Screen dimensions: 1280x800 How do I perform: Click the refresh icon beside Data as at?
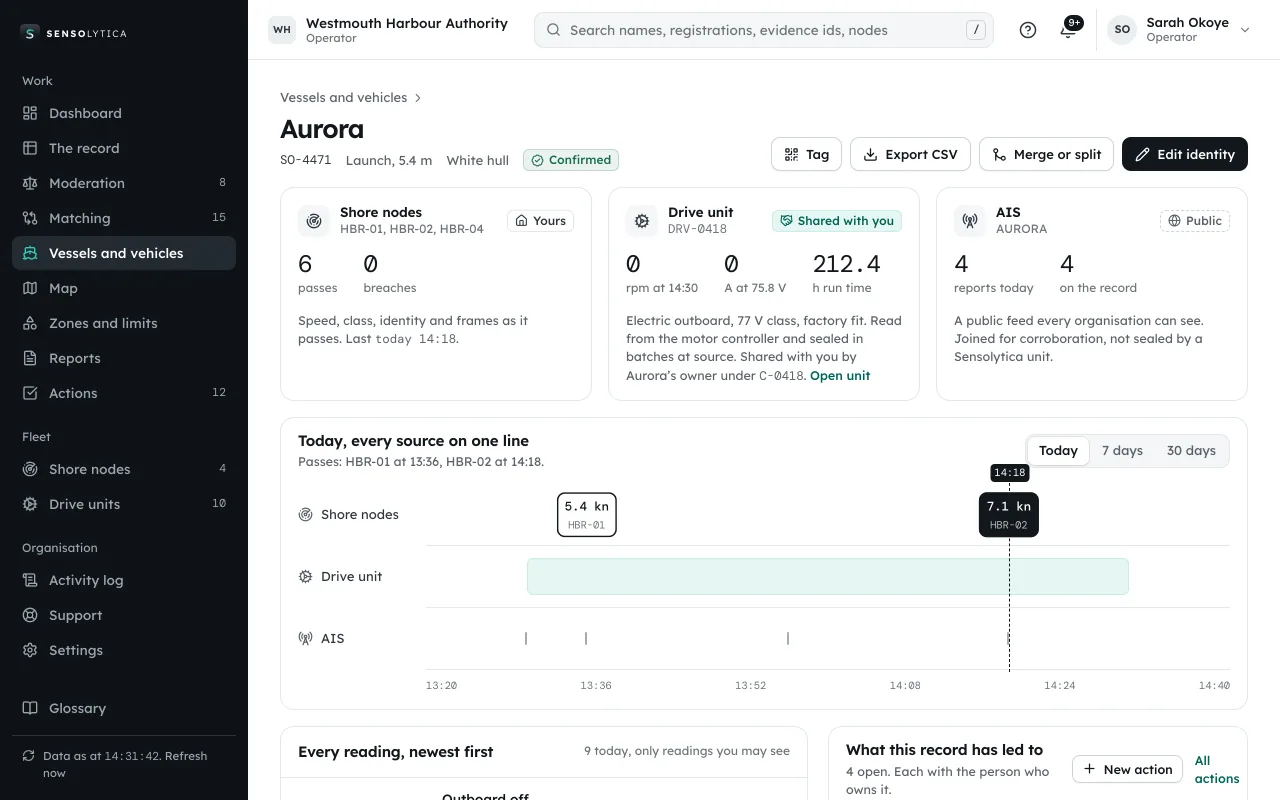30,756
